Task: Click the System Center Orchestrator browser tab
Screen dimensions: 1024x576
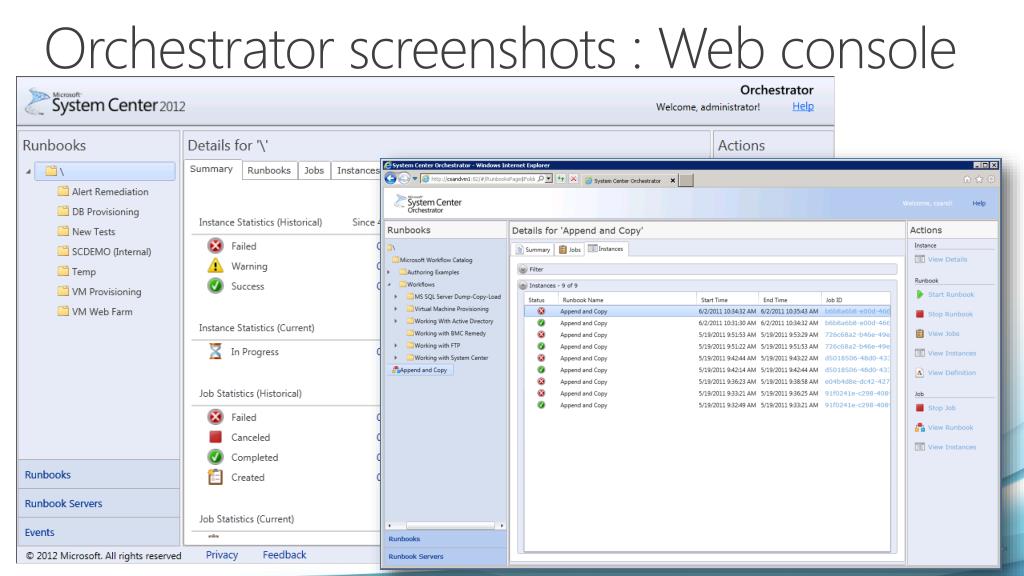Action: pos(628,180)
